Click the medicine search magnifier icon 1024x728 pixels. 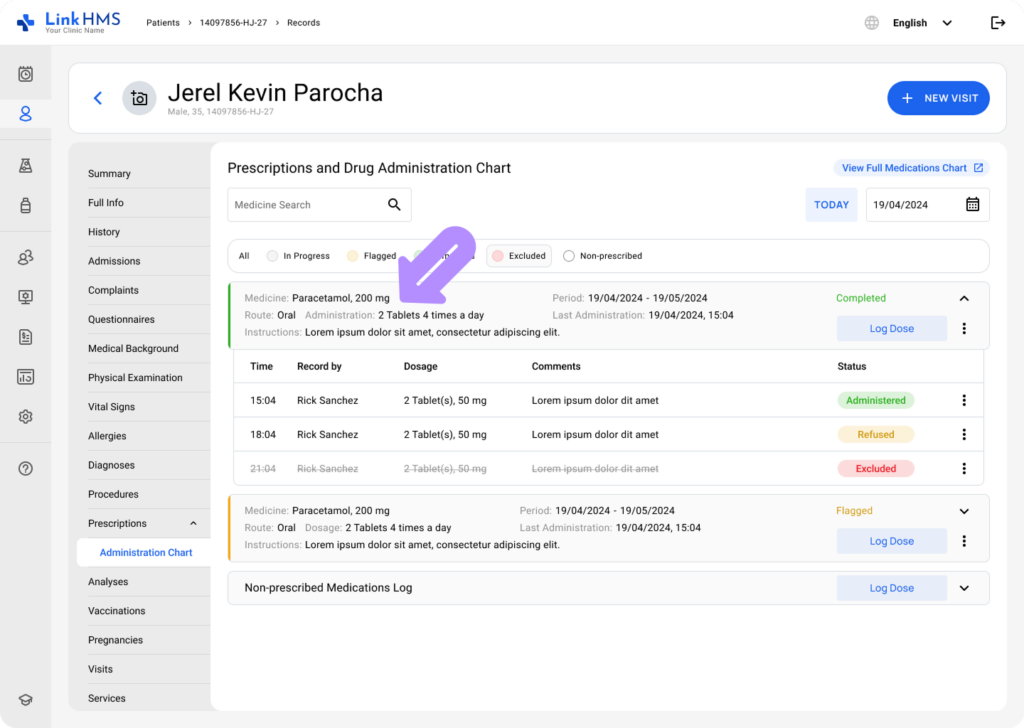(394, 205)
